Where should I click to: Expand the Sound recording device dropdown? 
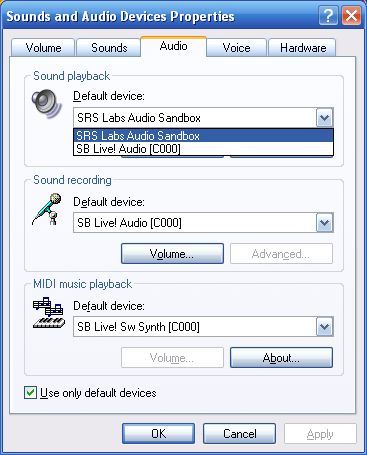pos(324,223)
